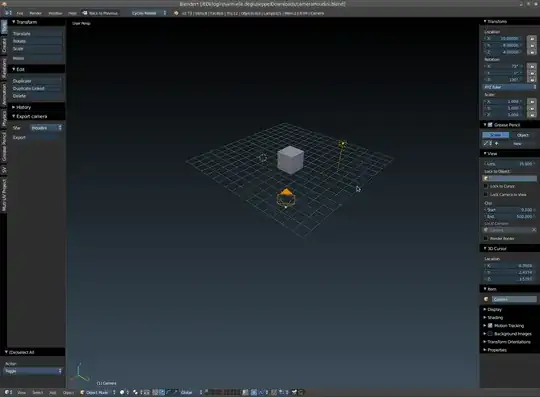The height and width of the screenshot is (397, 540).
Task: Click the Lock to Object field
Action: pos(510,178)
